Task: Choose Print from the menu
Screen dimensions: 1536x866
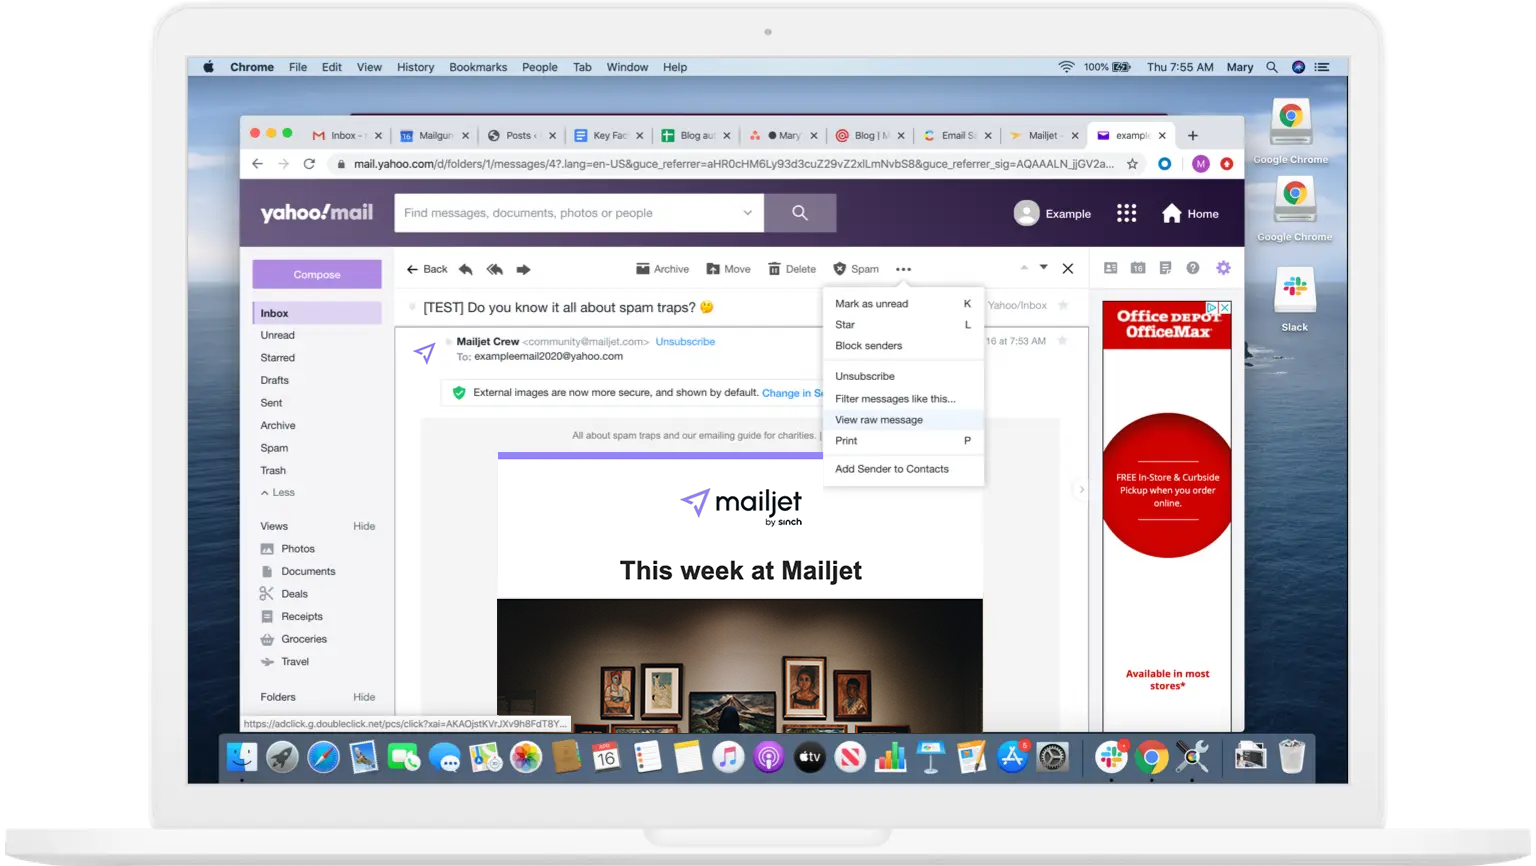Action: click(903, 441)
